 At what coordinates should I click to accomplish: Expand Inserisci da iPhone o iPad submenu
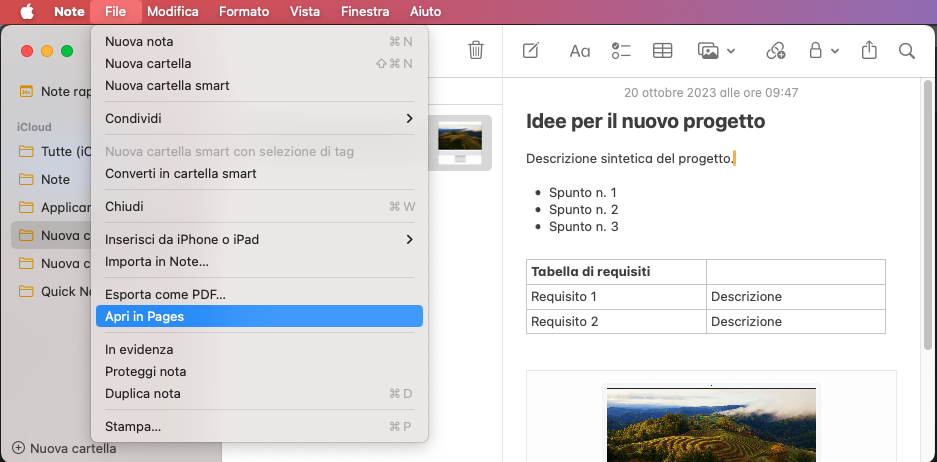[x=259, y=239]
